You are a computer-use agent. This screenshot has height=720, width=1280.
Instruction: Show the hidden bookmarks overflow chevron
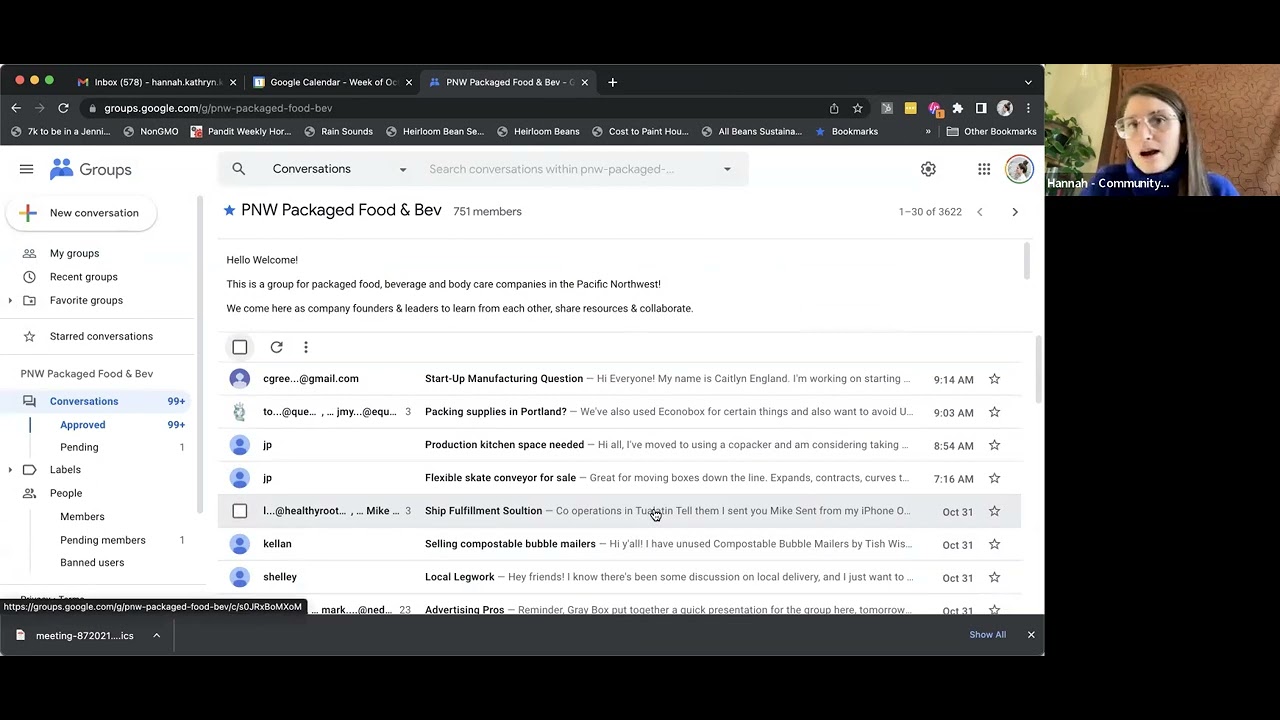point(928,131)
